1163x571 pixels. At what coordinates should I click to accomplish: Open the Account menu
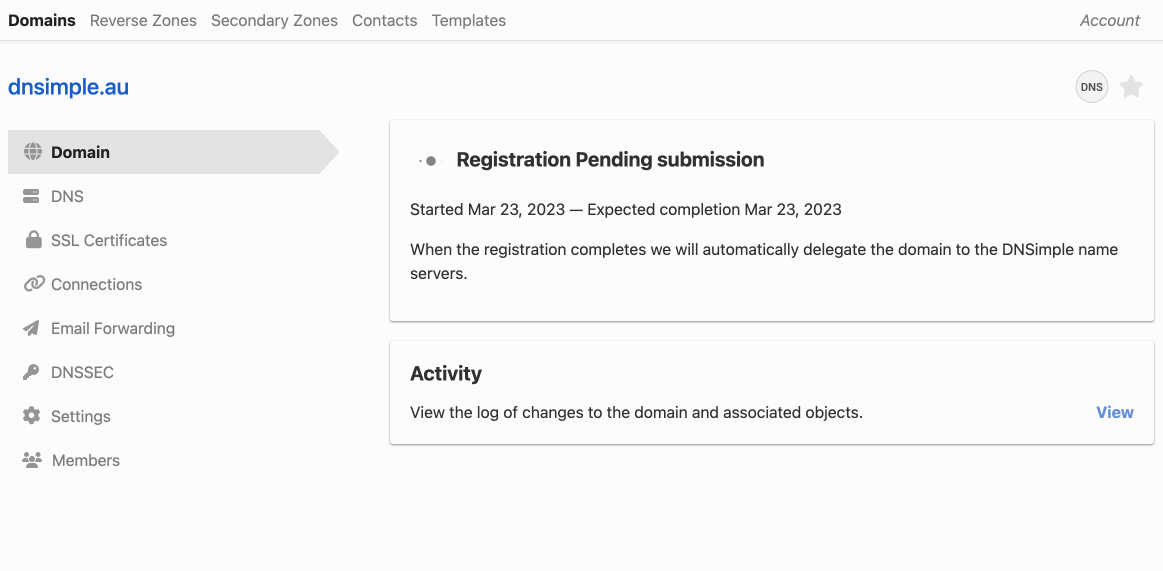tap(1109, 20)
